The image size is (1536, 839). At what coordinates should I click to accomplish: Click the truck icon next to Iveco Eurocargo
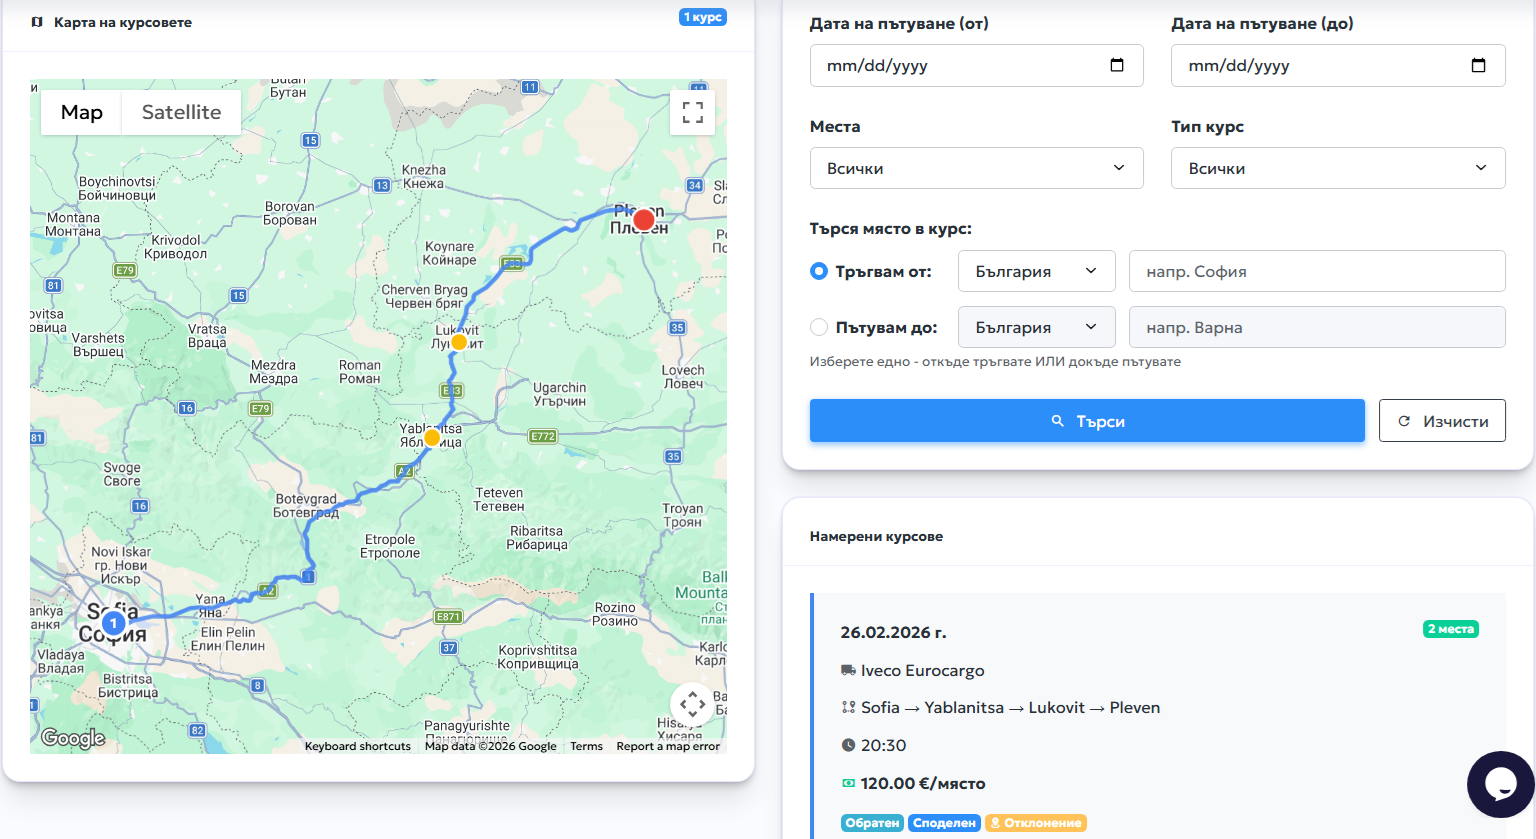848,670
